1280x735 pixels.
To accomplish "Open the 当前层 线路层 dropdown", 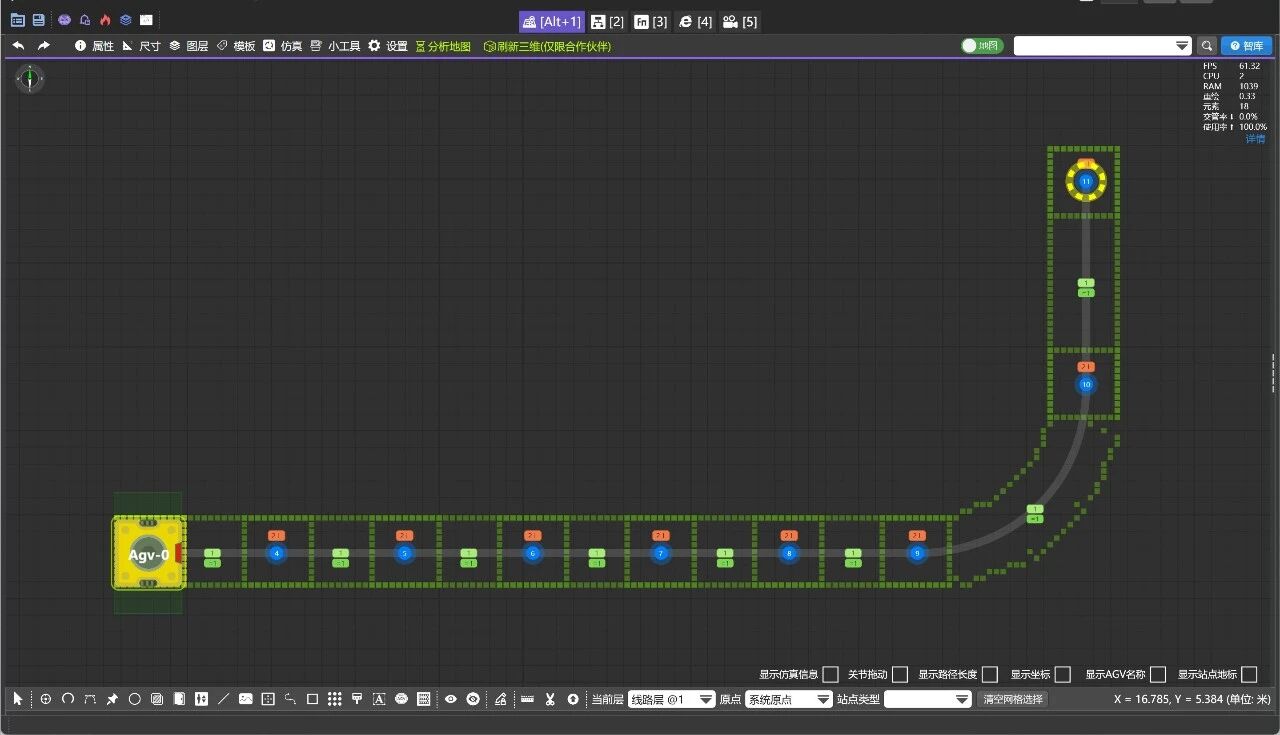I will tap(671, 700).
